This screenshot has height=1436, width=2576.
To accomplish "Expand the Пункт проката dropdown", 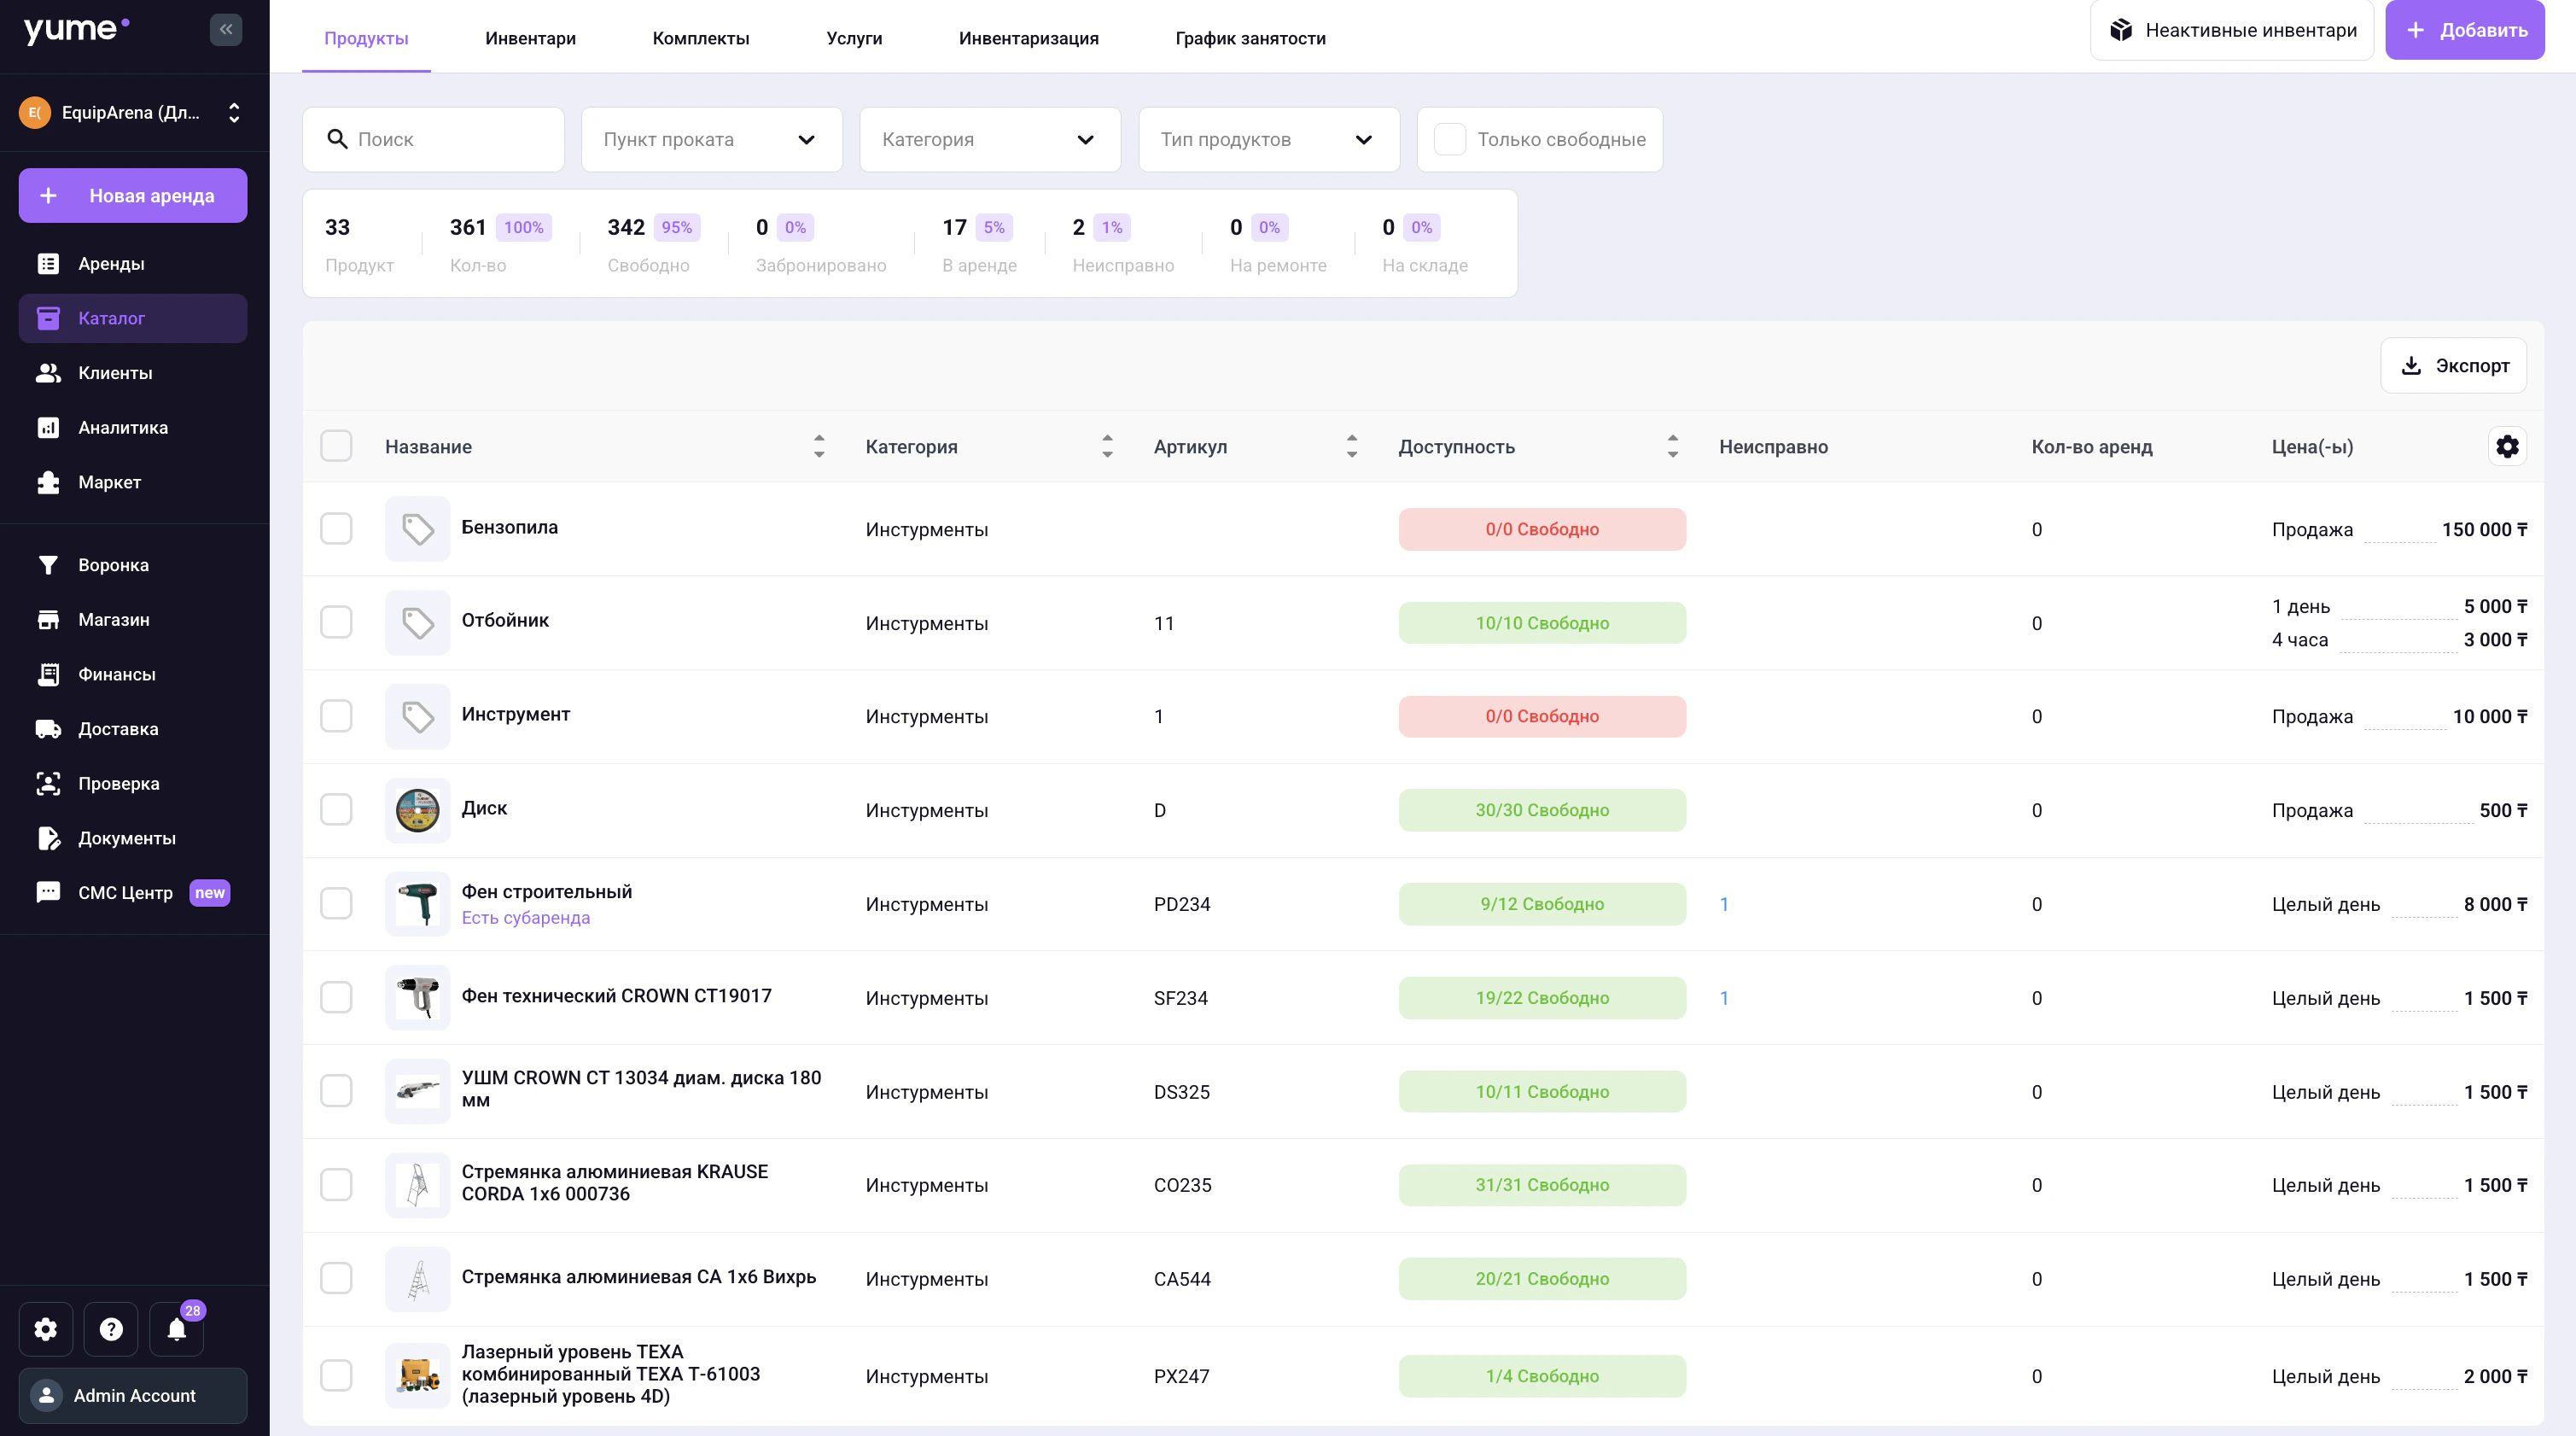I will (711, 139).
